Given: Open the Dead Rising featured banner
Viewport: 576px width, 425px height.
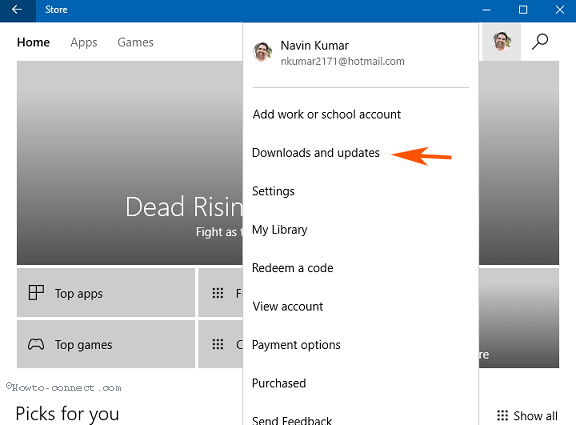Looking at the screenshot, I should pos(130,163).
